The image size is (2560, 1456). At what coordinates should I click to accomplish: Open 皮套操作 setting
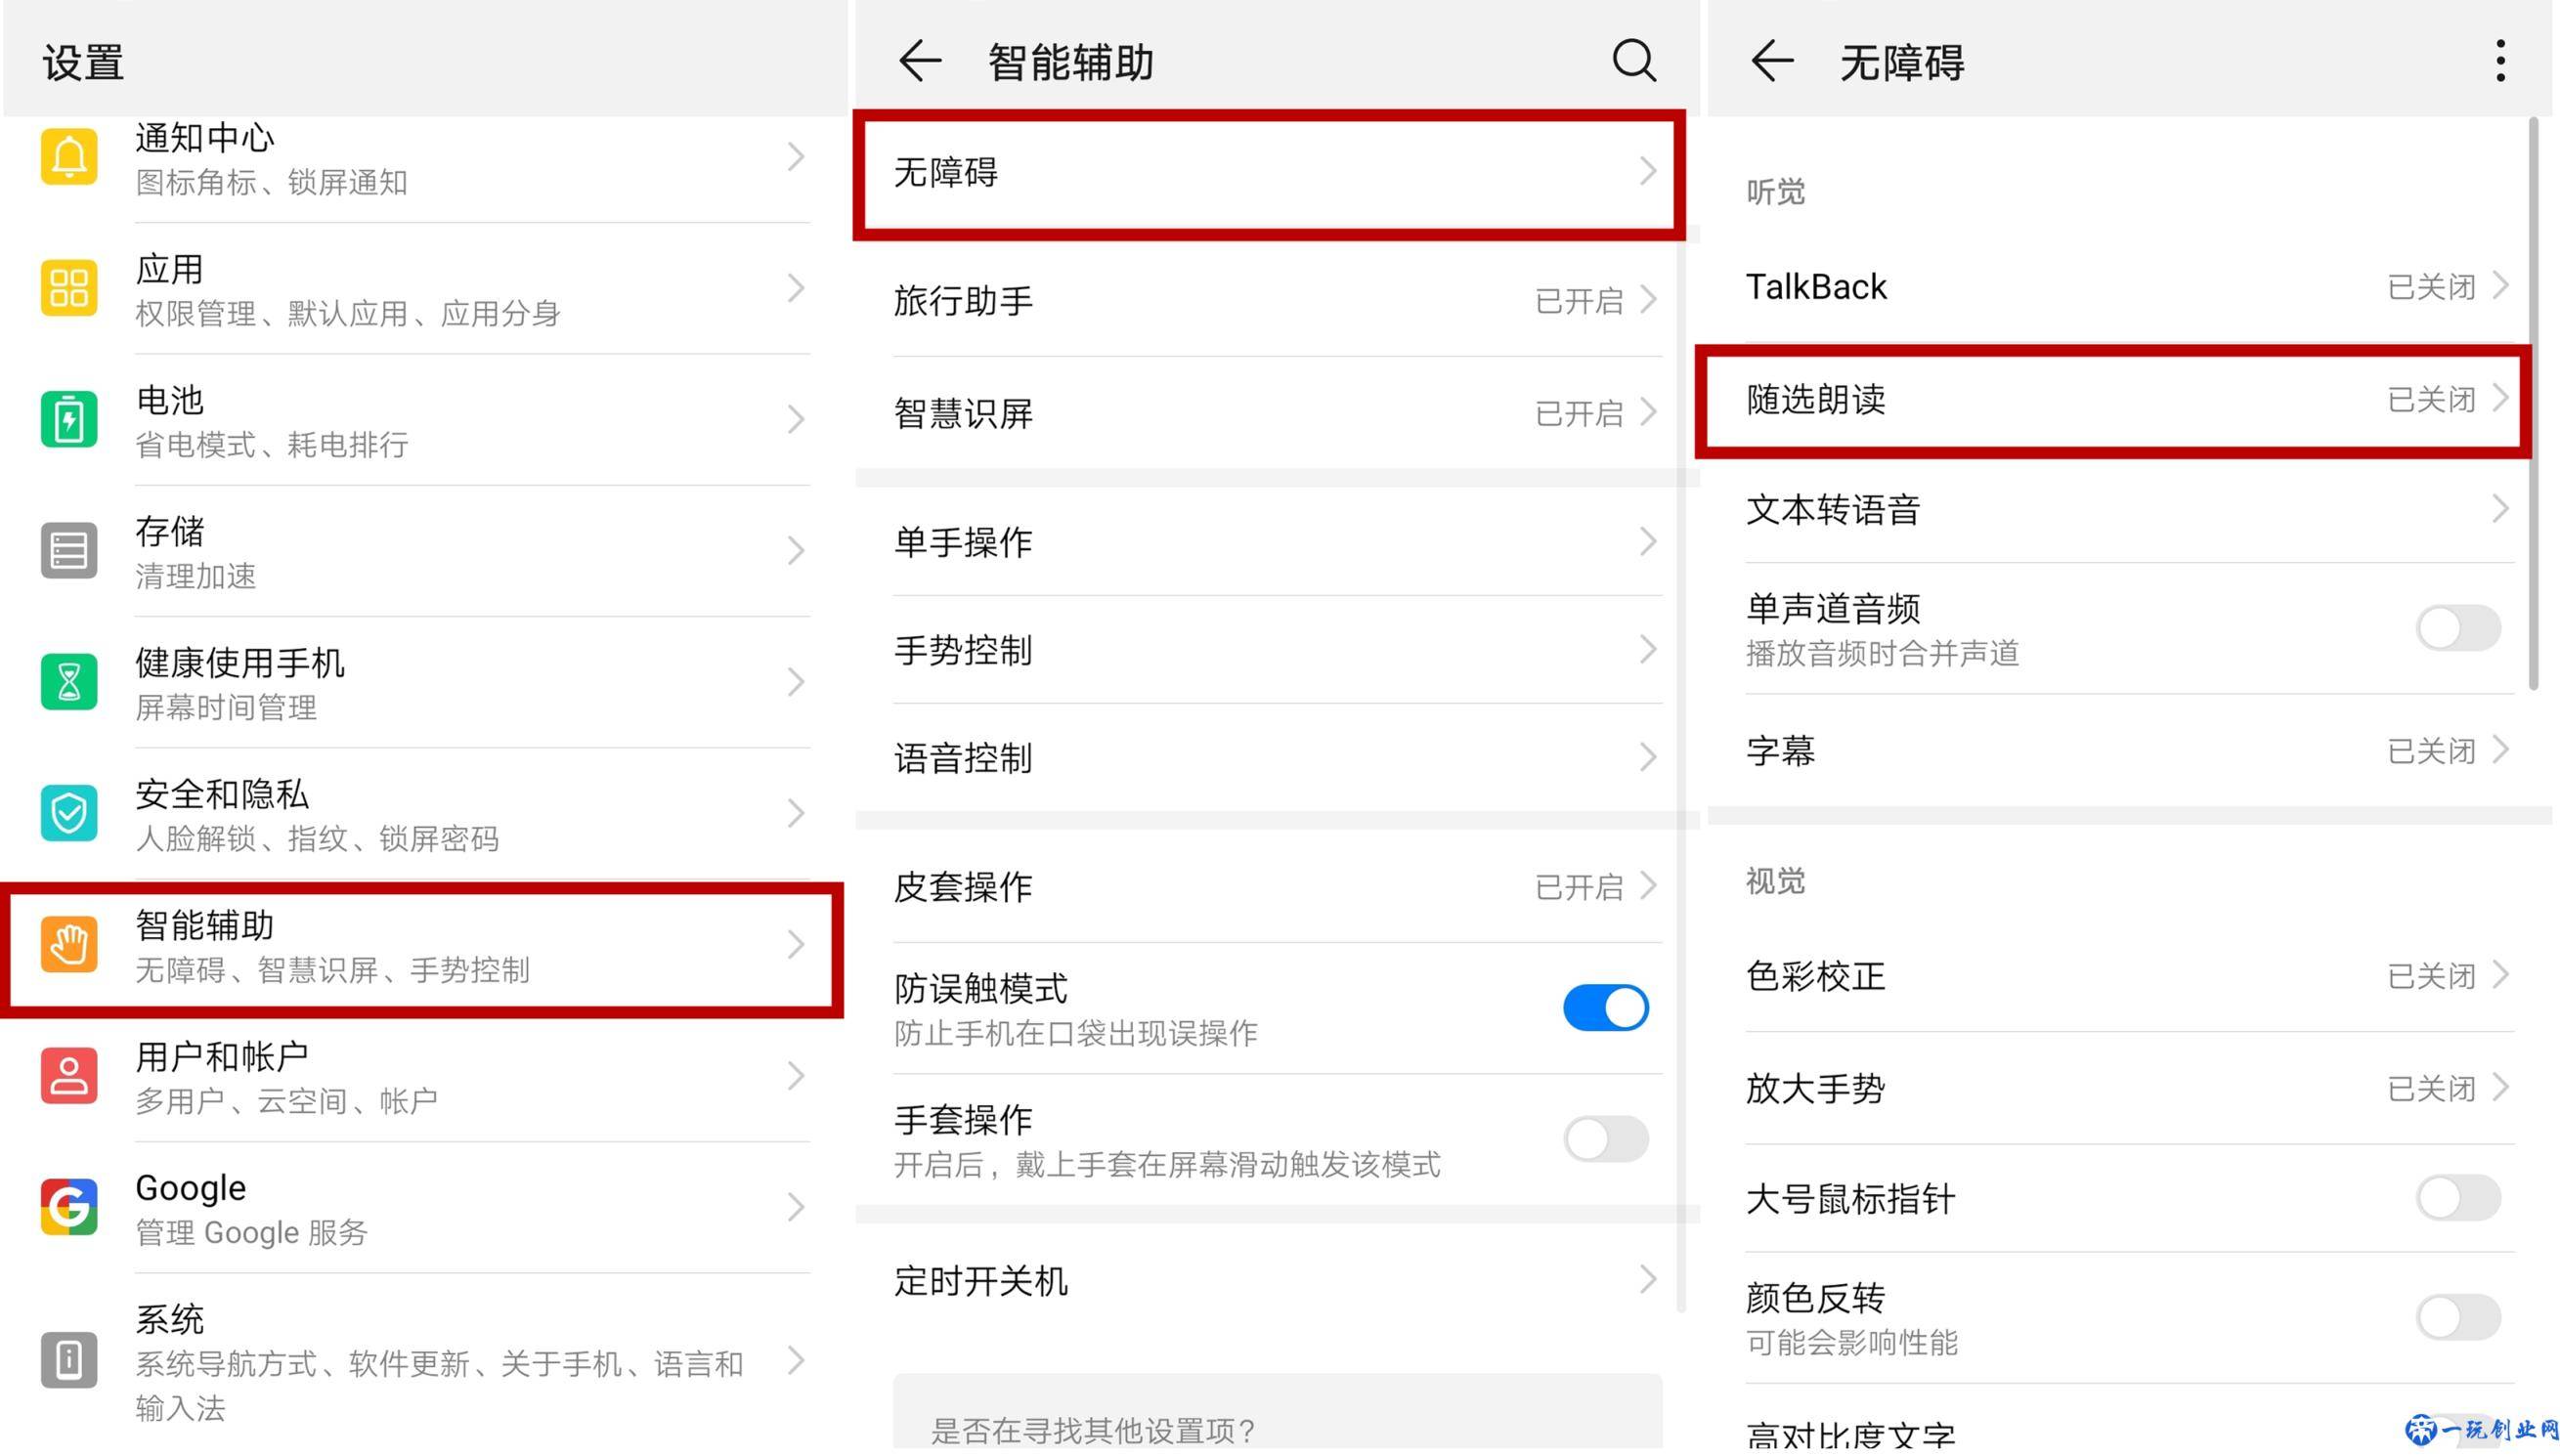coord(1277,886)
